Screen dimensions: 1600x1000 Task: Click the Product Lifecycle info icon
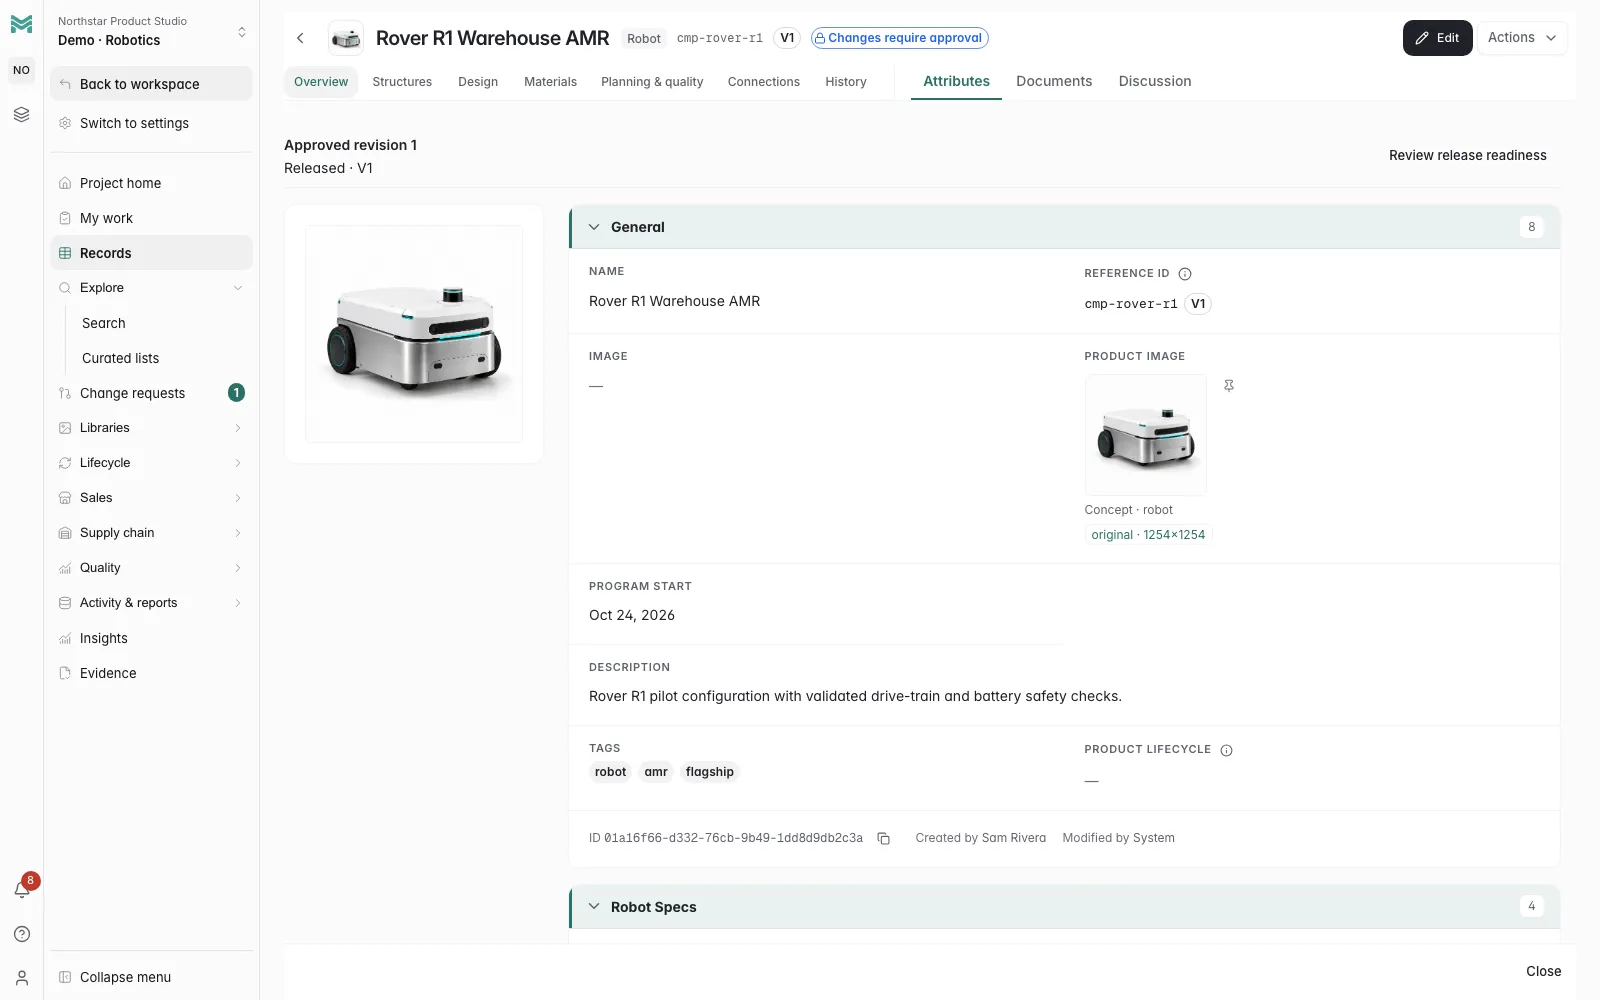pyautogui.click(x=1227, y=750)
